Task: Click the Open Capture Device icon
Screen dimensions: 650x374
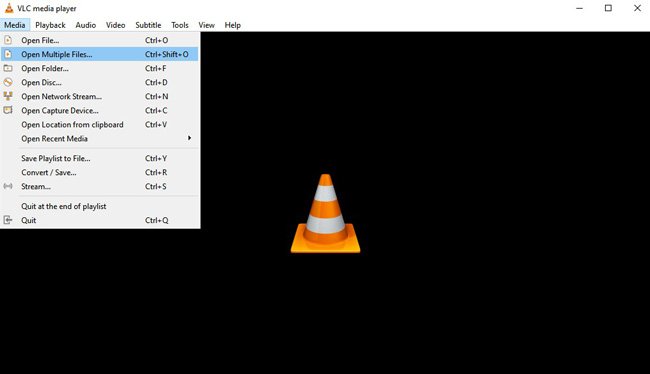Action: 8,110
